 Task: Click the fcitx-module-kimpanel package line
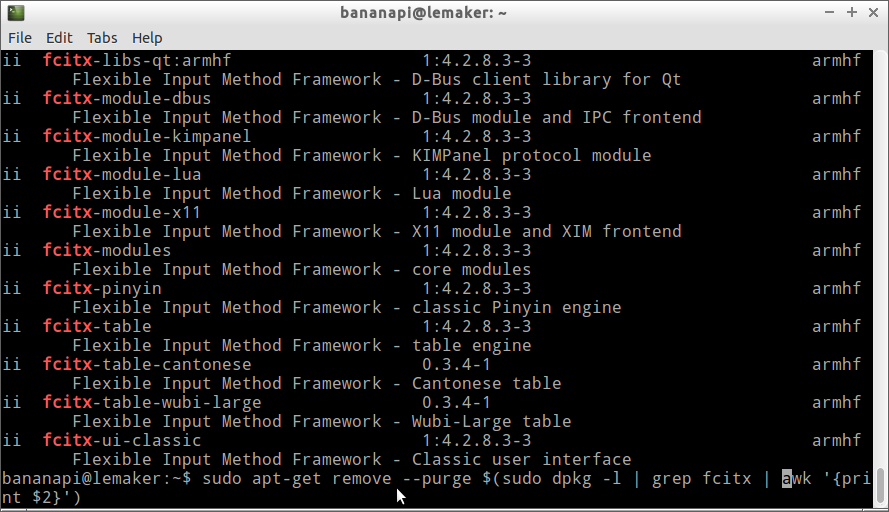[x=431, y=137]
